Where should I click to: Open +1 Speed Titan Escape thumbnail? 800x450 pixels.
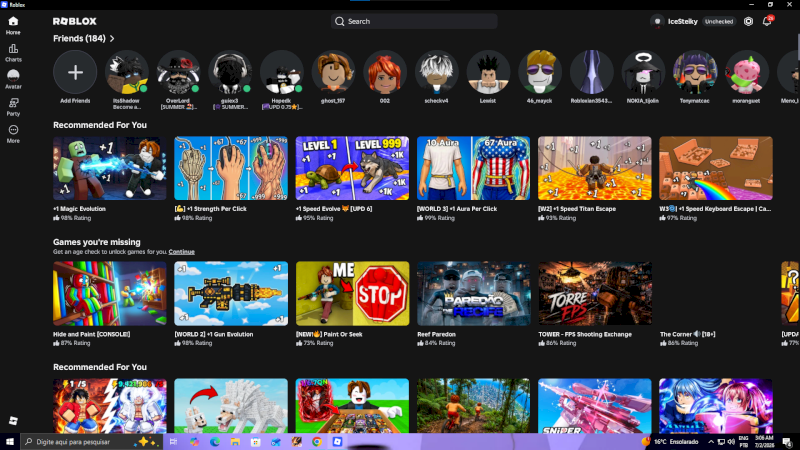(x=594, y=168)
